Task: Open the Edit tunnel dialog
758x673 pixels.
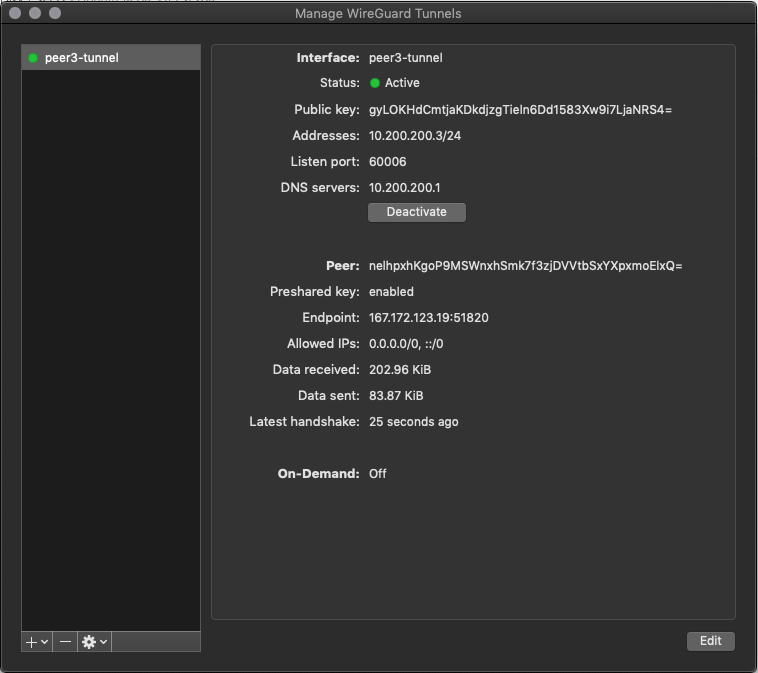Action: (711, 641)
